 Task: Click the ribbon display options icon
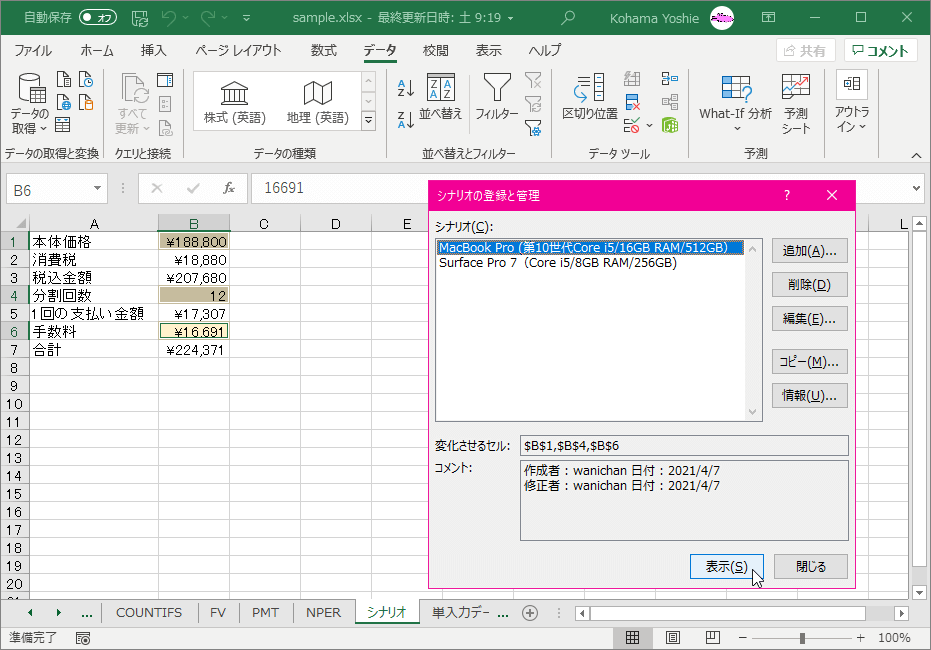[768, 18]
